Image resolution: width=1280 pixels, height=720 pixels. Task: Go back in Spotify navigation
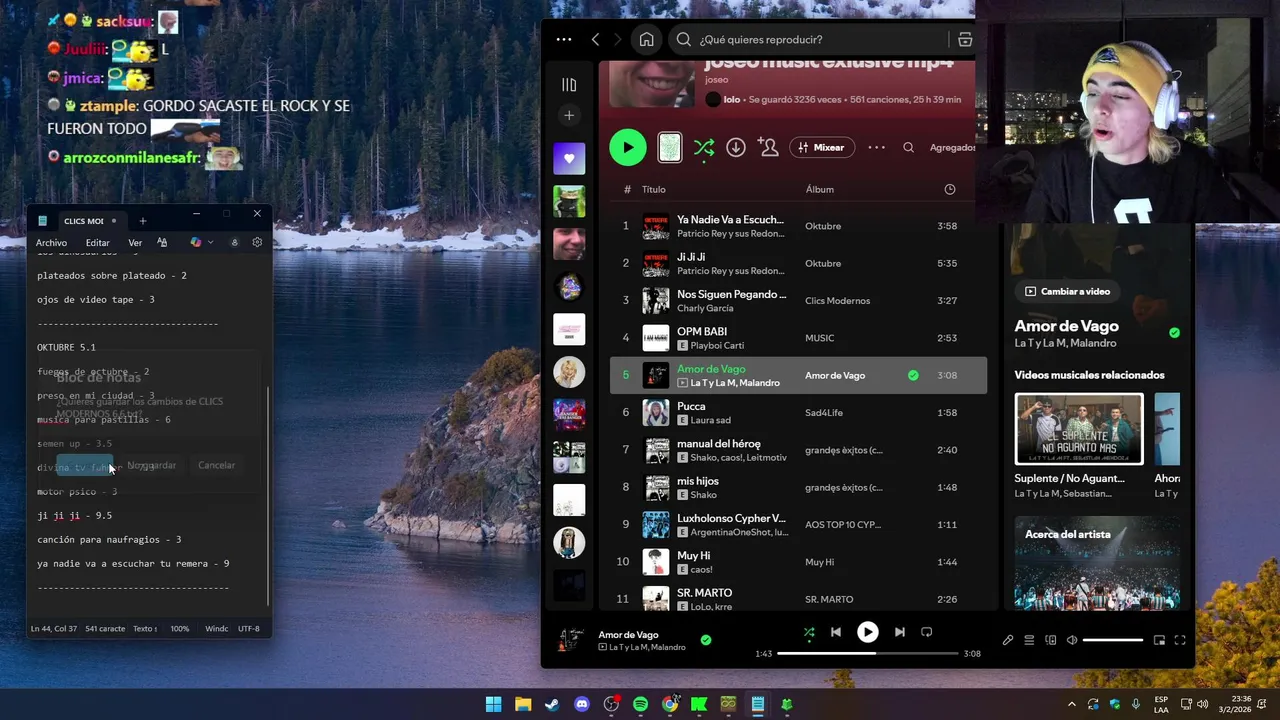point(595,39)
